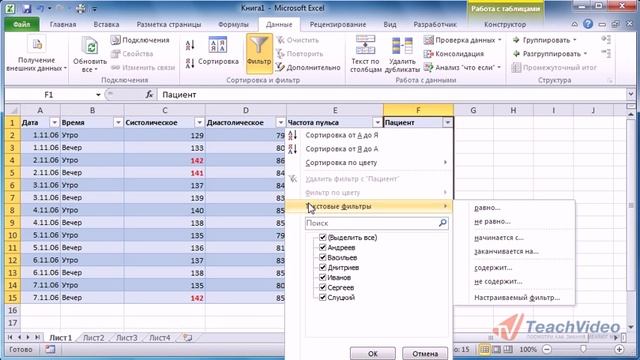This screenshot has width=640, height=360.
Task: Click Advanced filter (Дополнительно)
Action: 308,67
